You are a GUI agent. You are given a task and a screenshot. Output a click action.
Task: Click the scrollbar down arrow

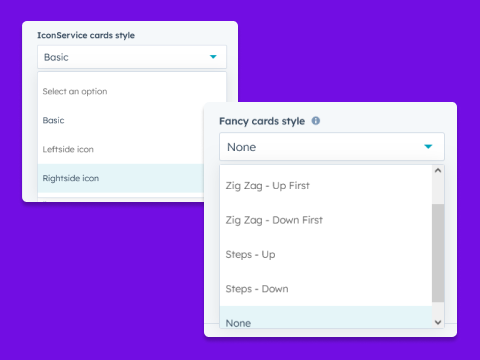(x=438, y=322)
